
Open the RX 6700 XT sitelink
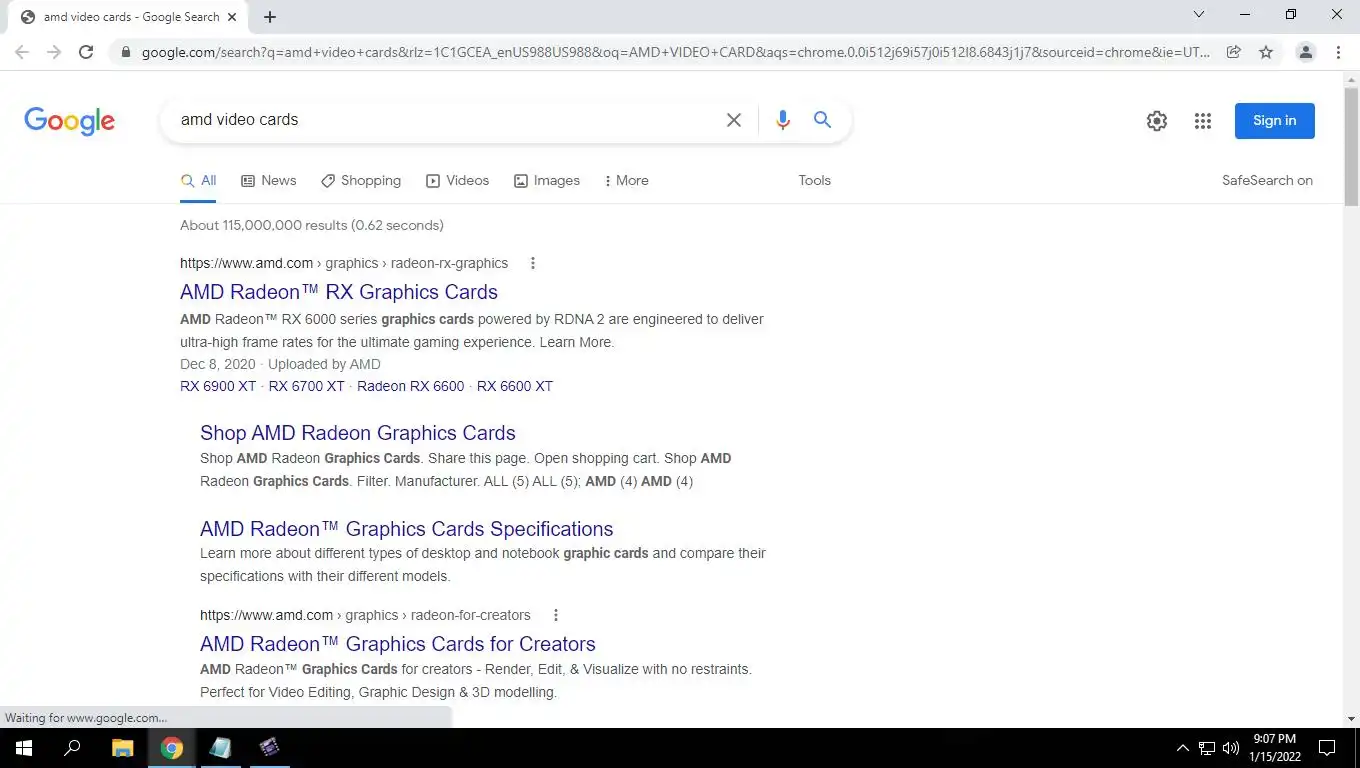(306, 386)
